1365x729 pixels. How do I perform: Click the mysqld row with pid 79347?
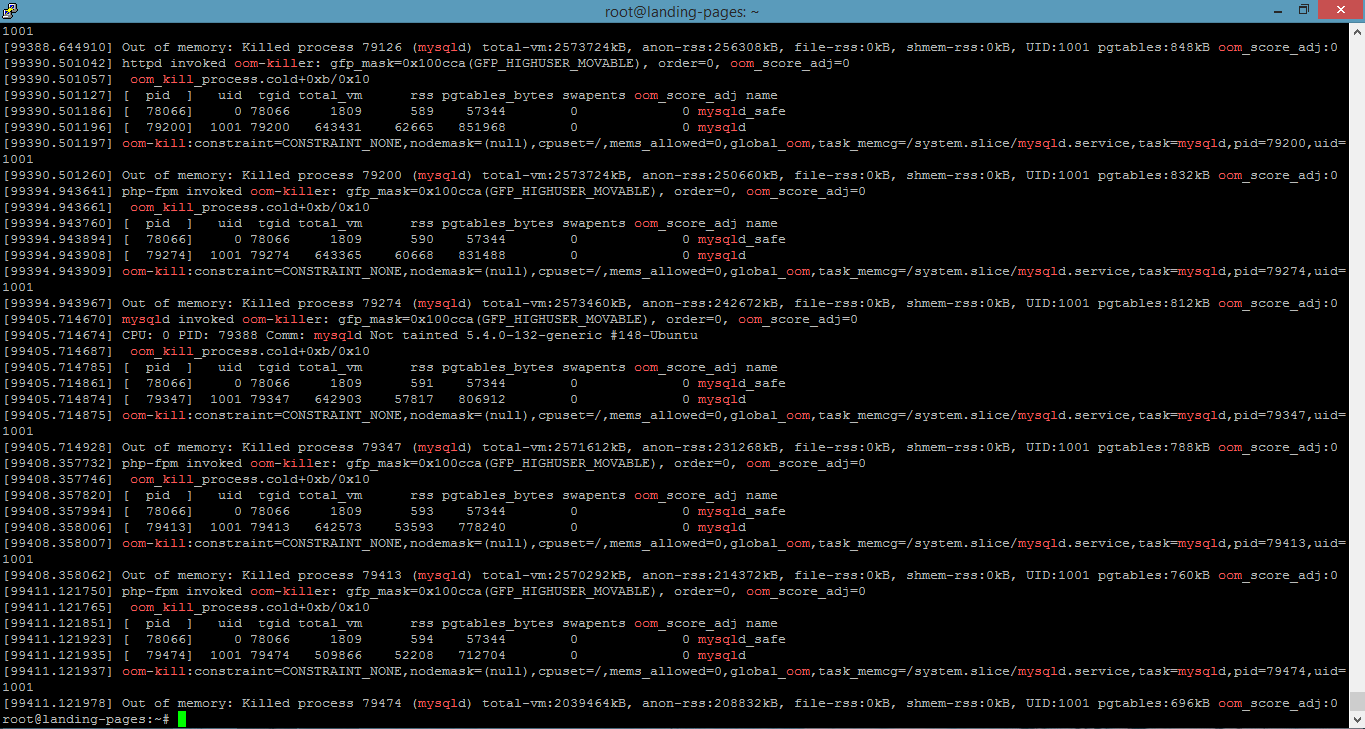click(374, 399)
